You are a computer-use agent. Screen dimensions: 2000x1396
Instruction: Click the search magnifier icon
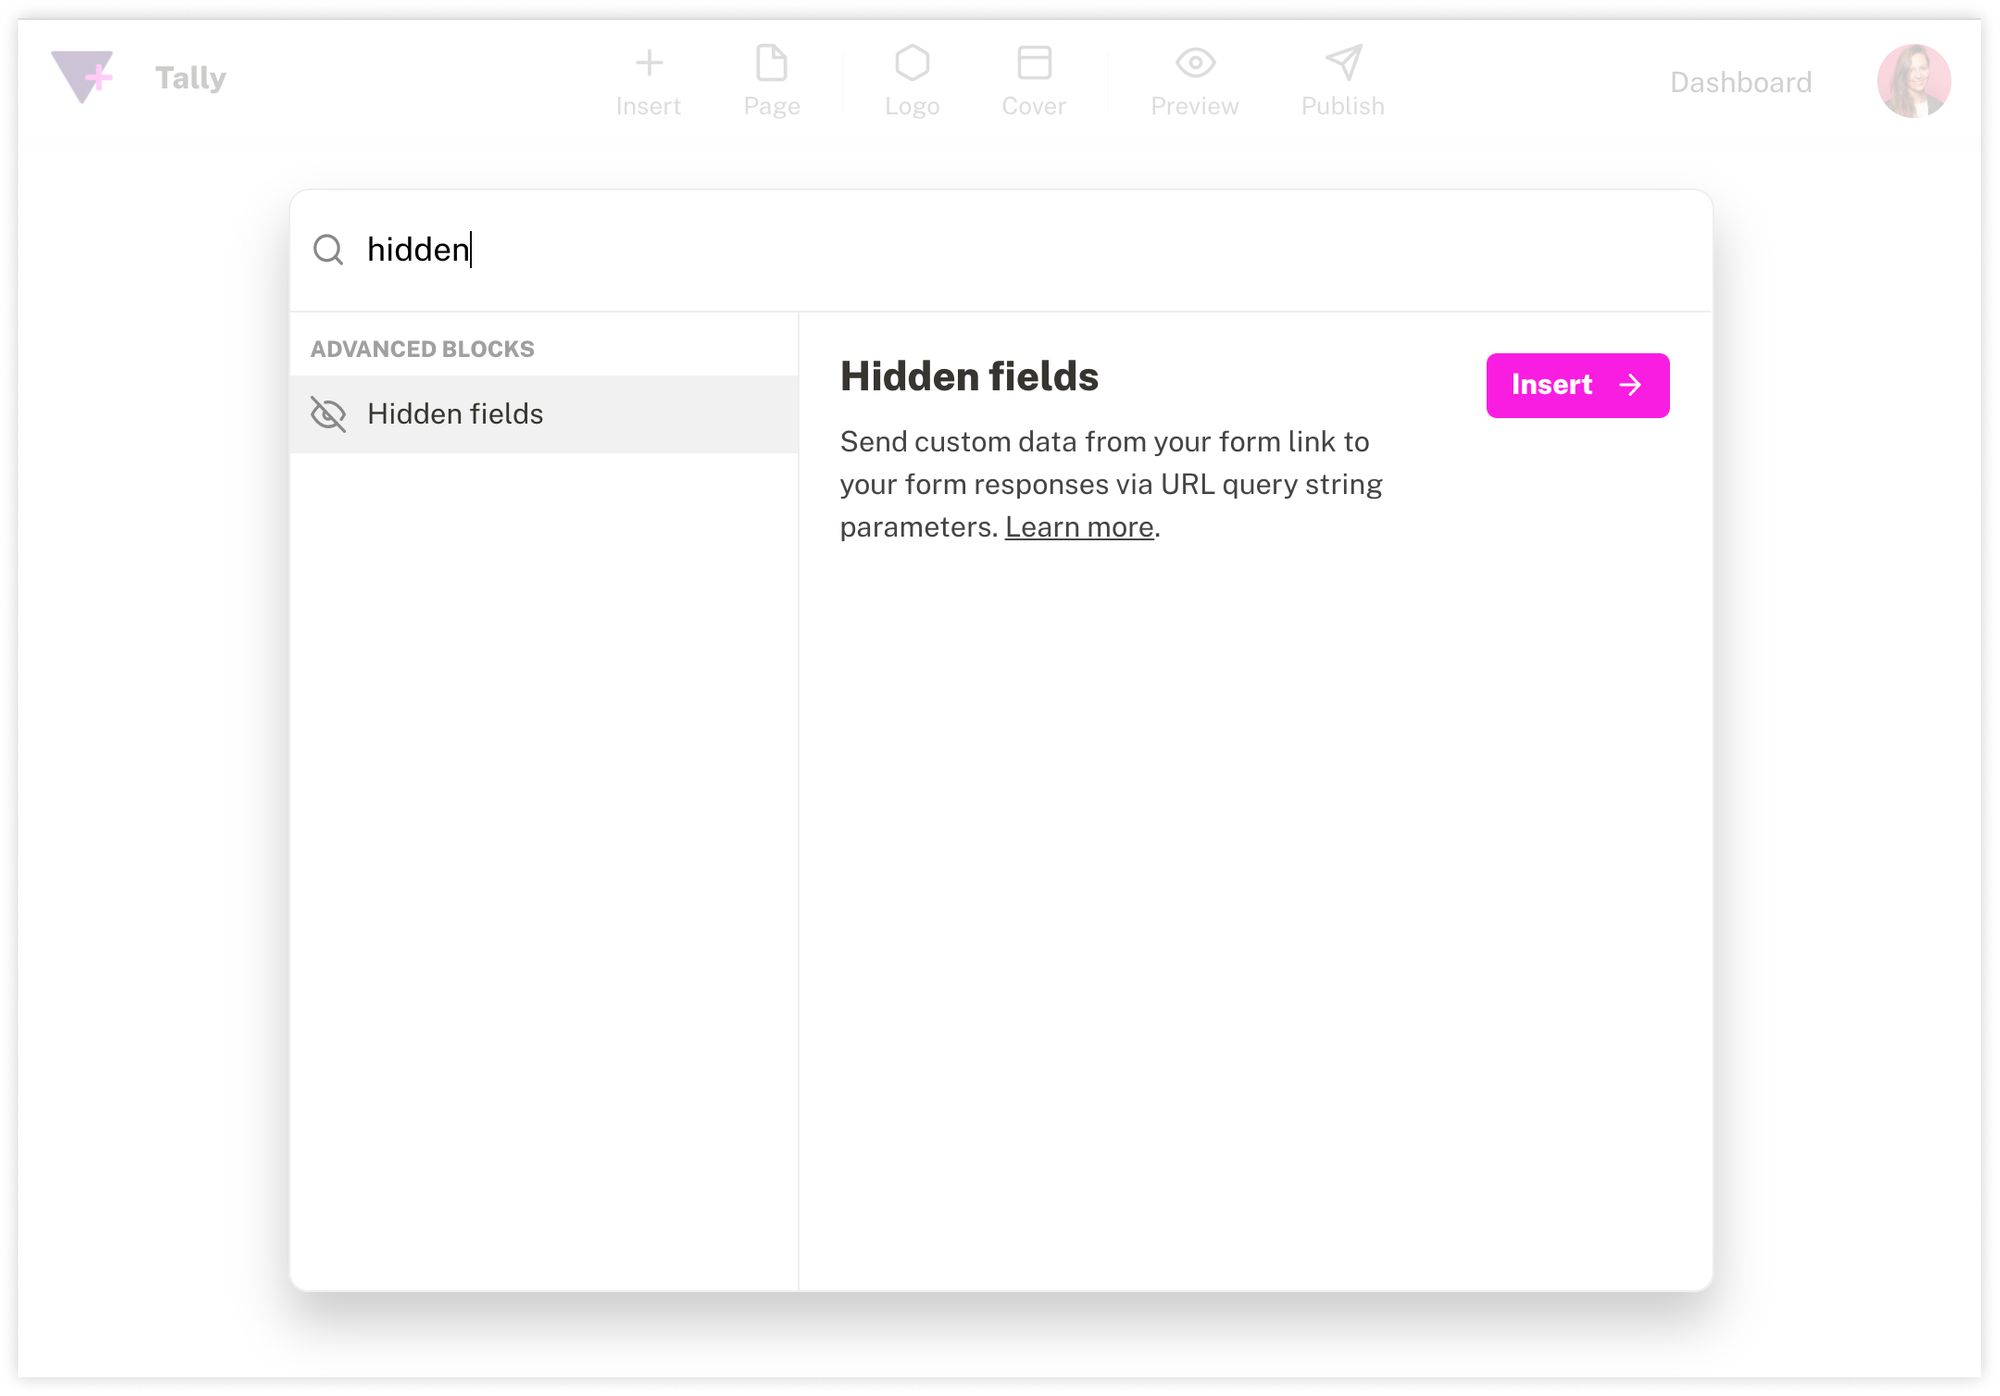pyautogui.click(x=328, y=250)
